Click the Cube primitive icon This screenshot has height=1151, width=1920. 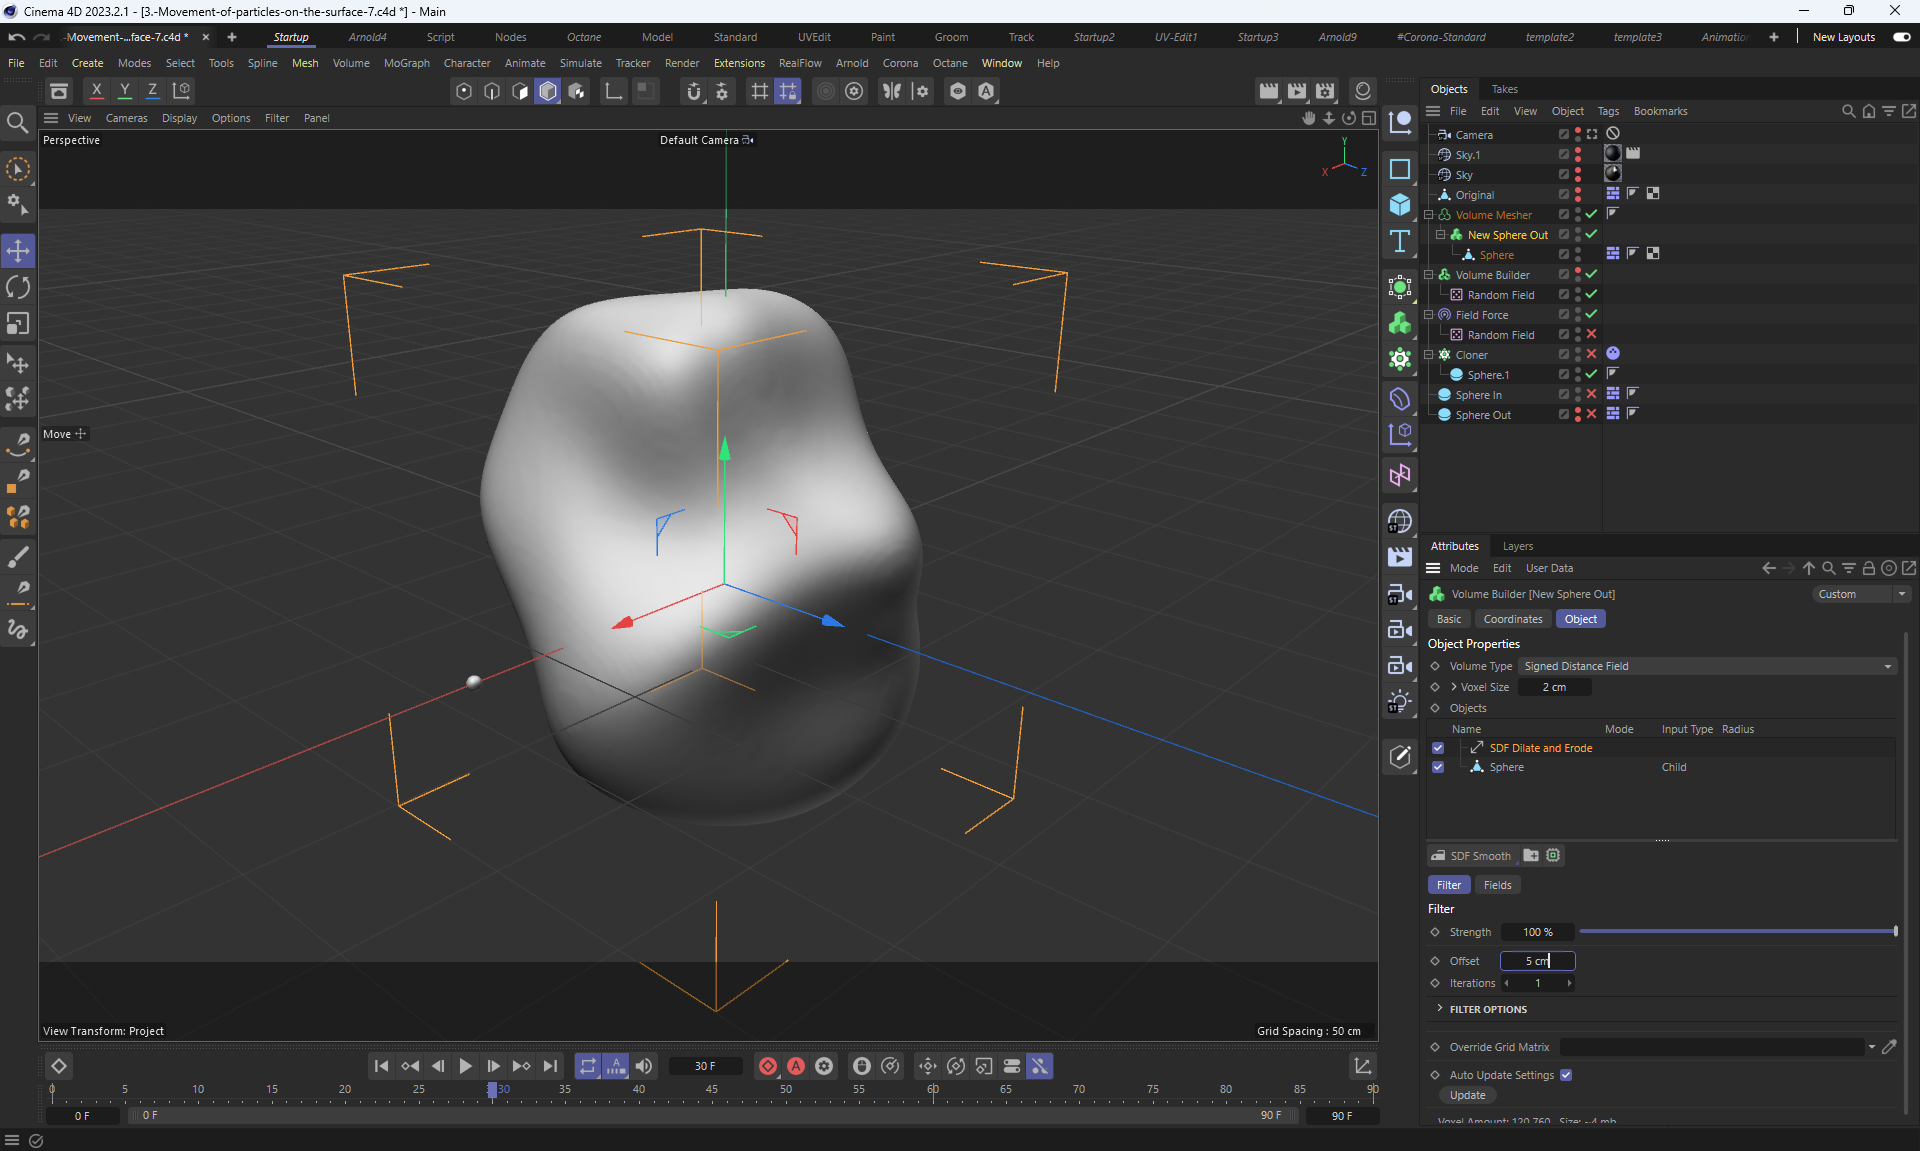[1400, 205]
